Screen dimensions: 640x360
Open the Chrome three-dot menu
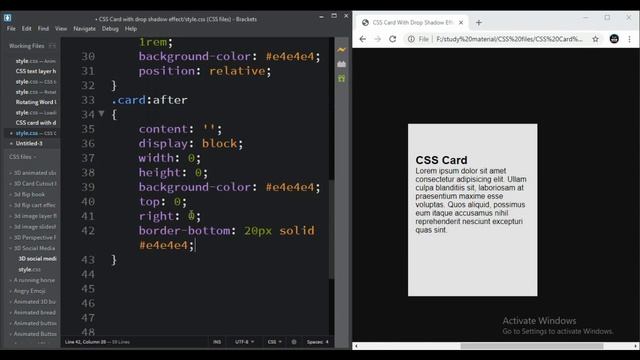click(629, 39)
